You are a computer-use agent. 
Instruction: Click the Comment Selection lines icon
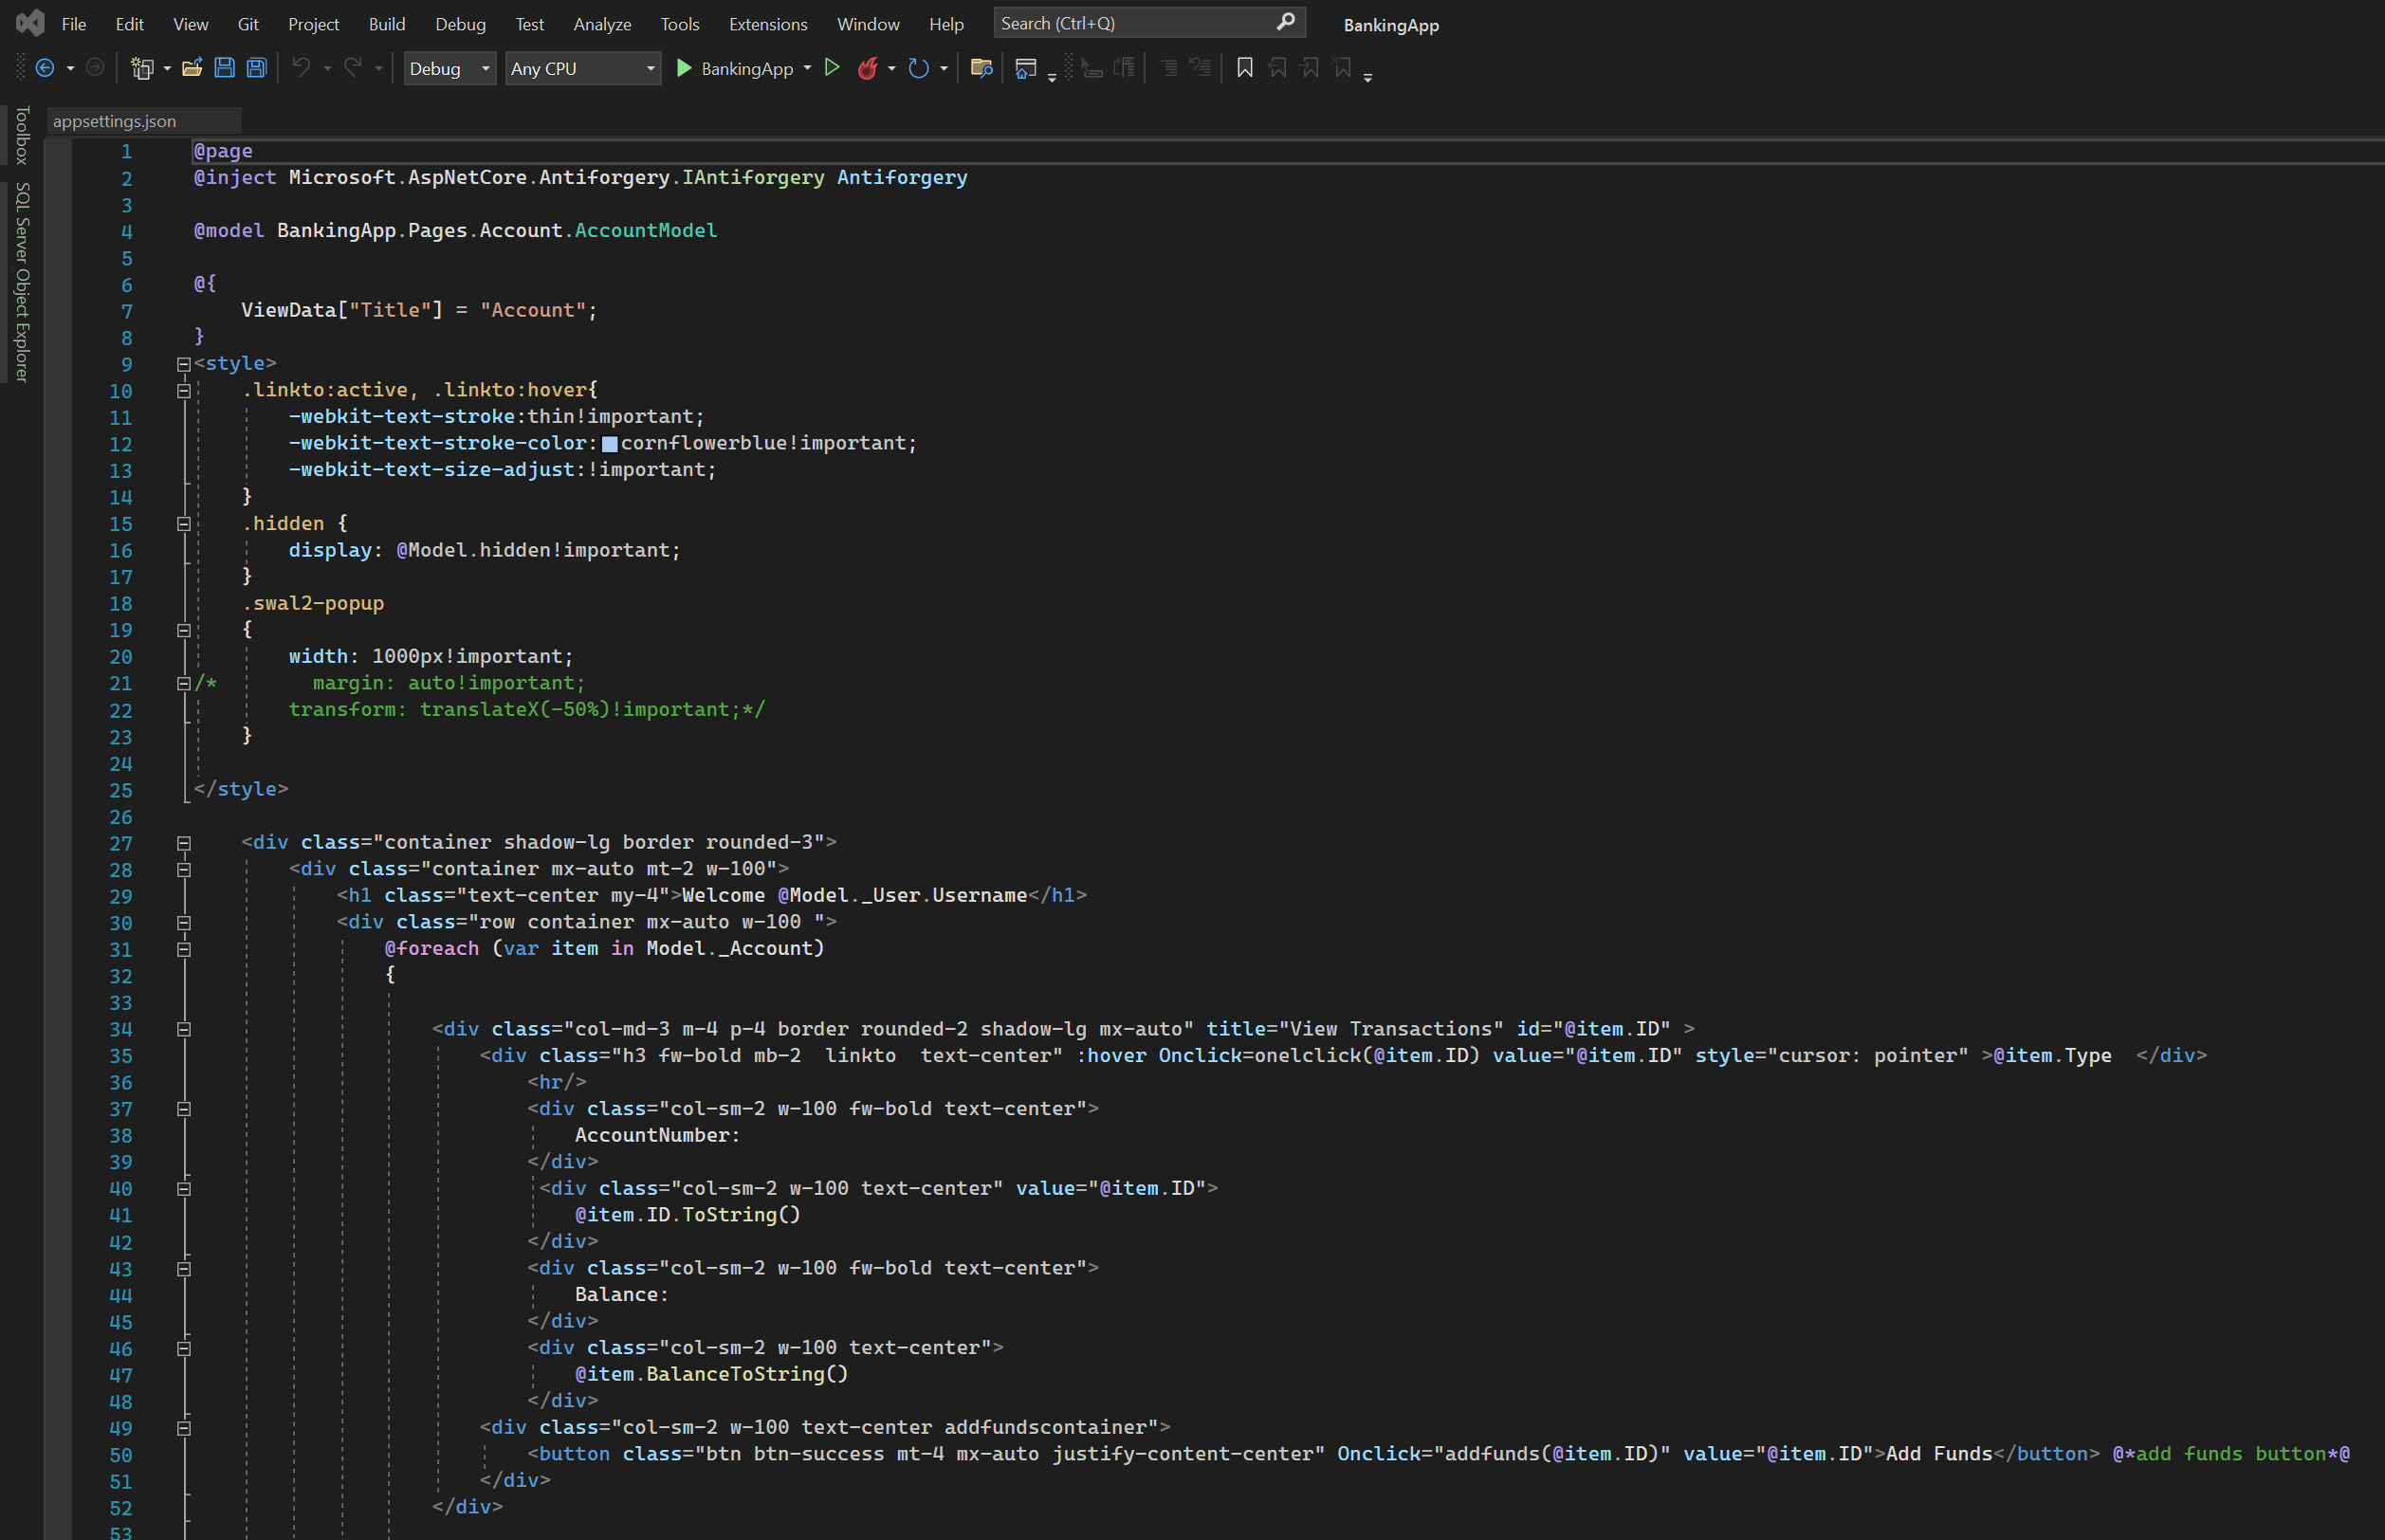[x=1168, y=68]
